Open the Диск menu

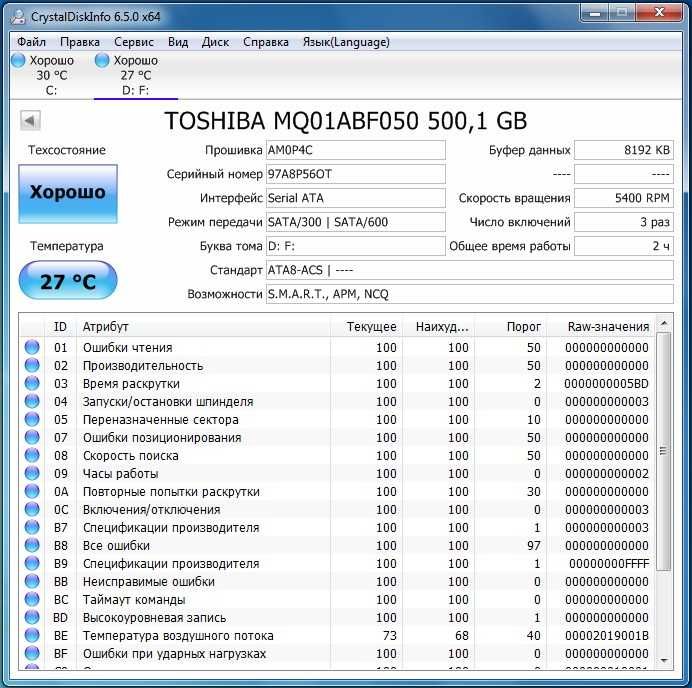click(x=215, y=42)
